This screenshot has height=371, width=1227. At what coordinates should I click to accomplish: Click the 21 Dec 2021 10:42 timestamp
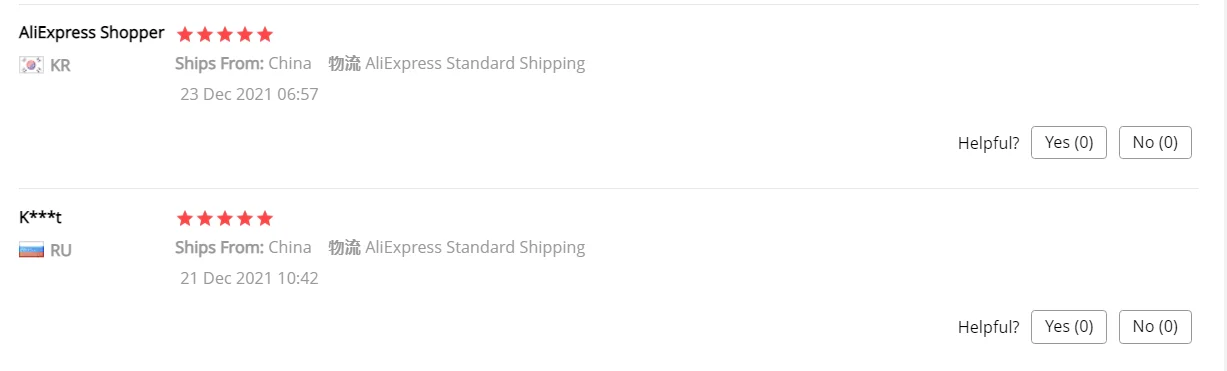click(249, 278)
